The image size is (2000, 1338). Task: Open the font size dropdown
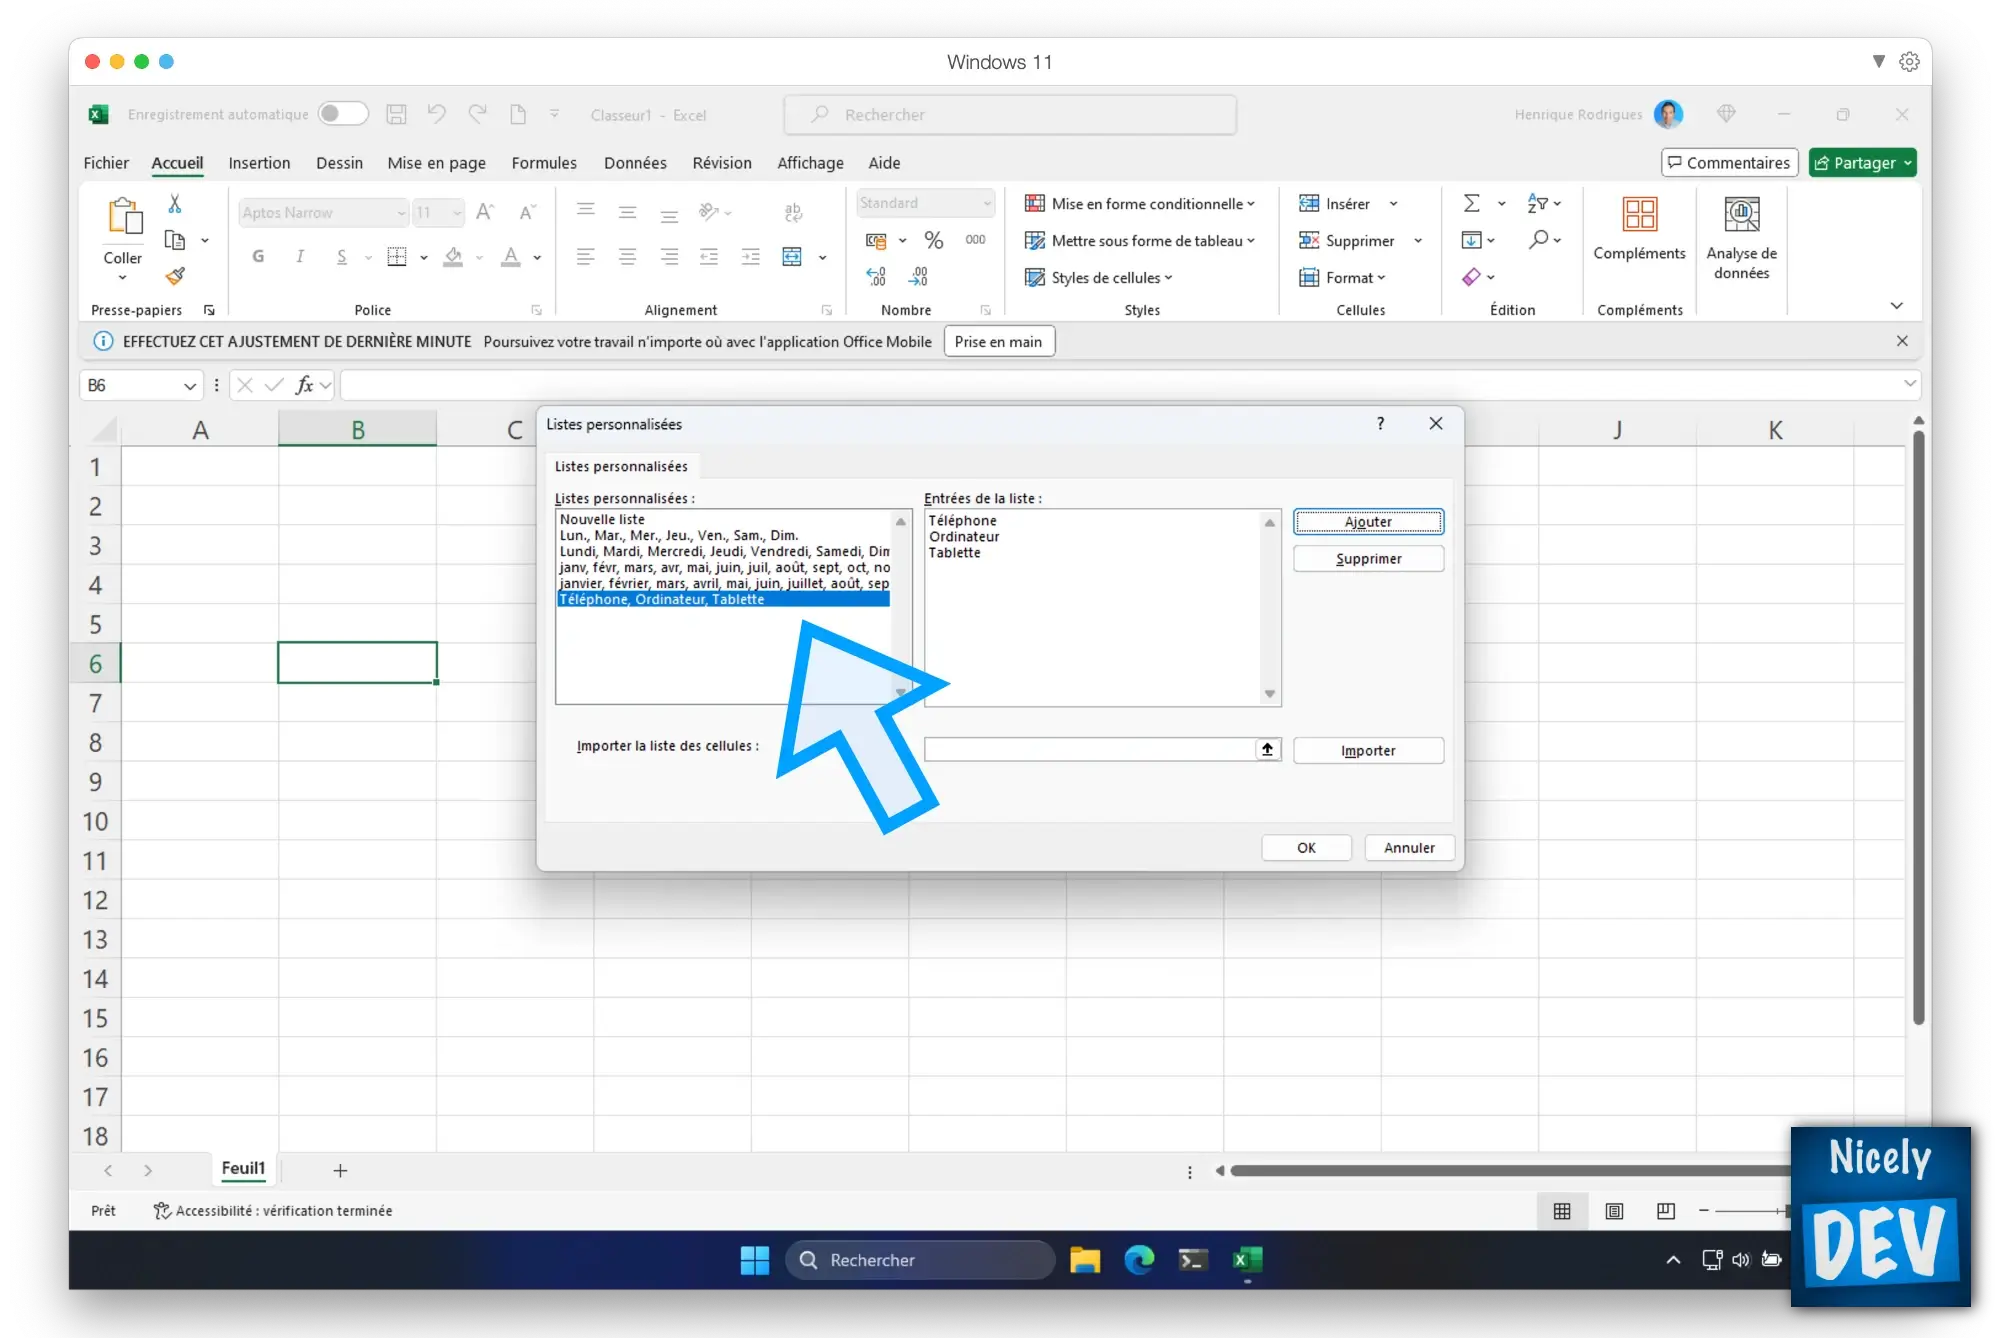pos(457,213)
